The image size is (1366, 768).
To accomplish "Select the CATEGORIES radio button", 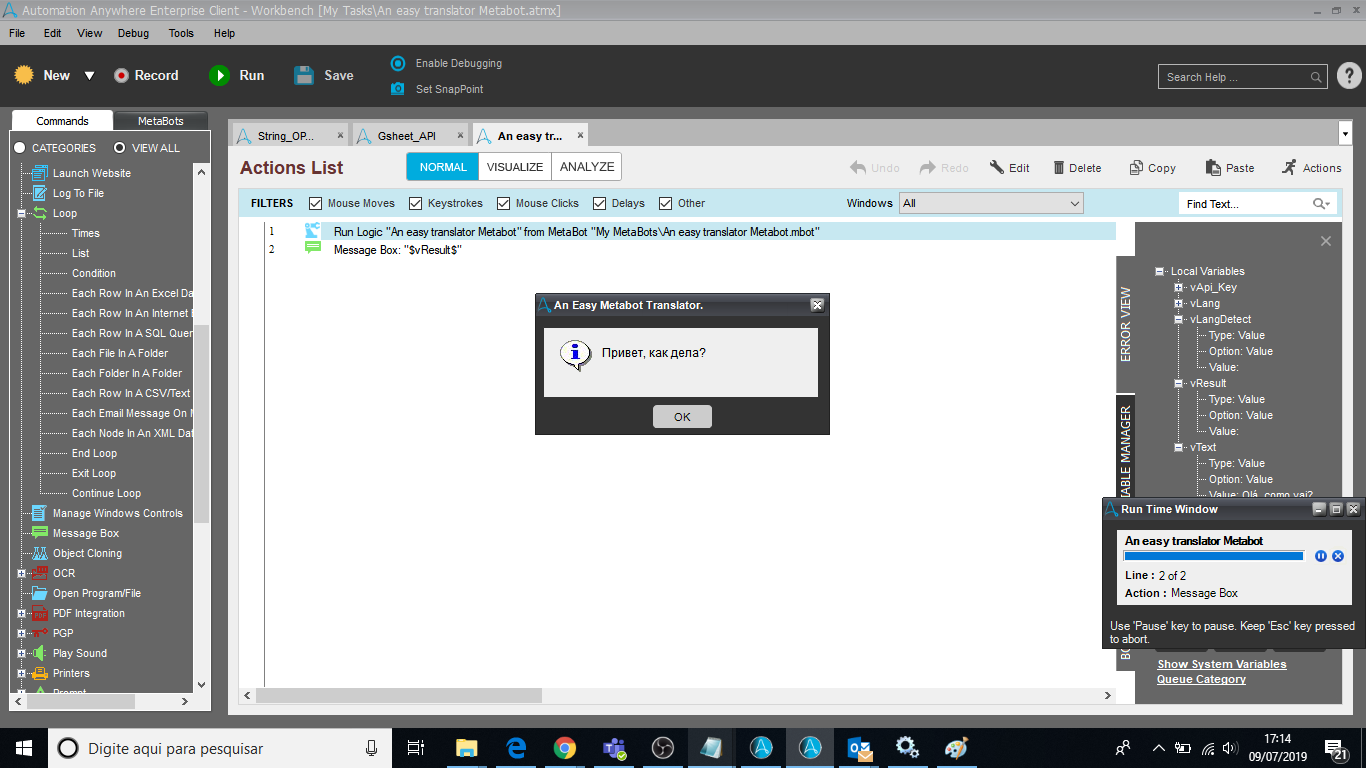I will 20,148.
